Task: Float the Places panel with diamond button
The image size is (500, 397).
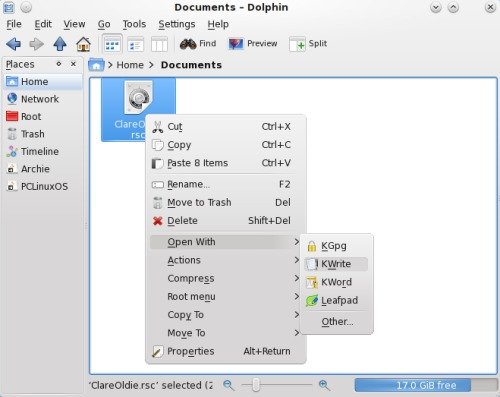Action: pyautogui.click(x=59, y=64)
